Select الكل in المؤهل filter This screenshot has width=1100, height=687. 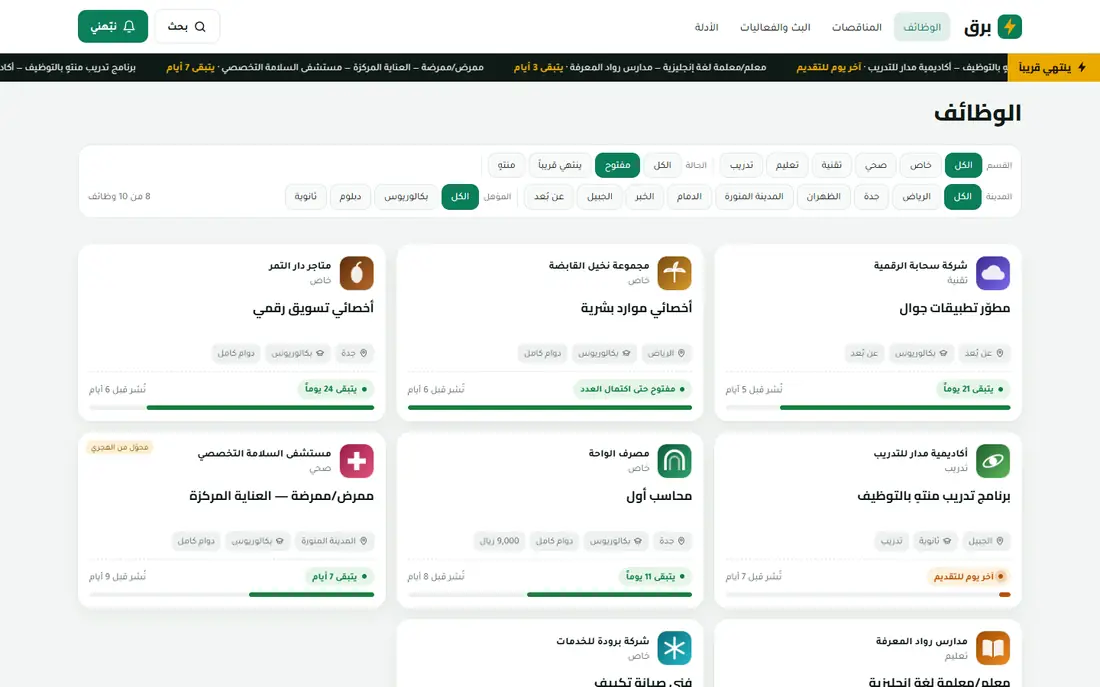click(460, 196)
